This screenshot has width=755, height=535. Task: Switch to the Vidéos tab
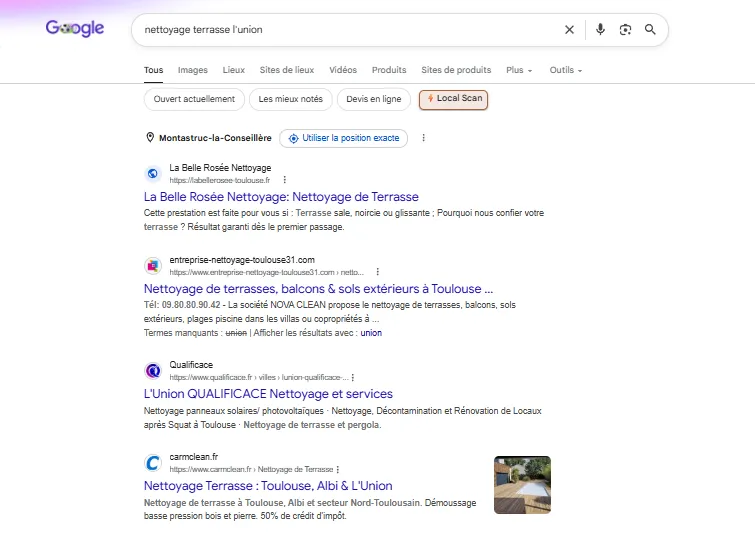(343, 70)
